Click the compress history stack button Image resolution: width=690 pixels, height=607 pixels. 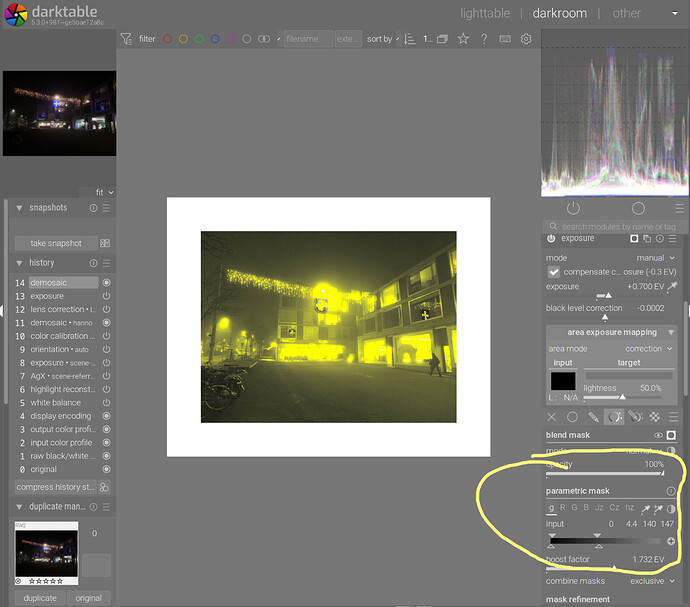(x=54, y=487)
